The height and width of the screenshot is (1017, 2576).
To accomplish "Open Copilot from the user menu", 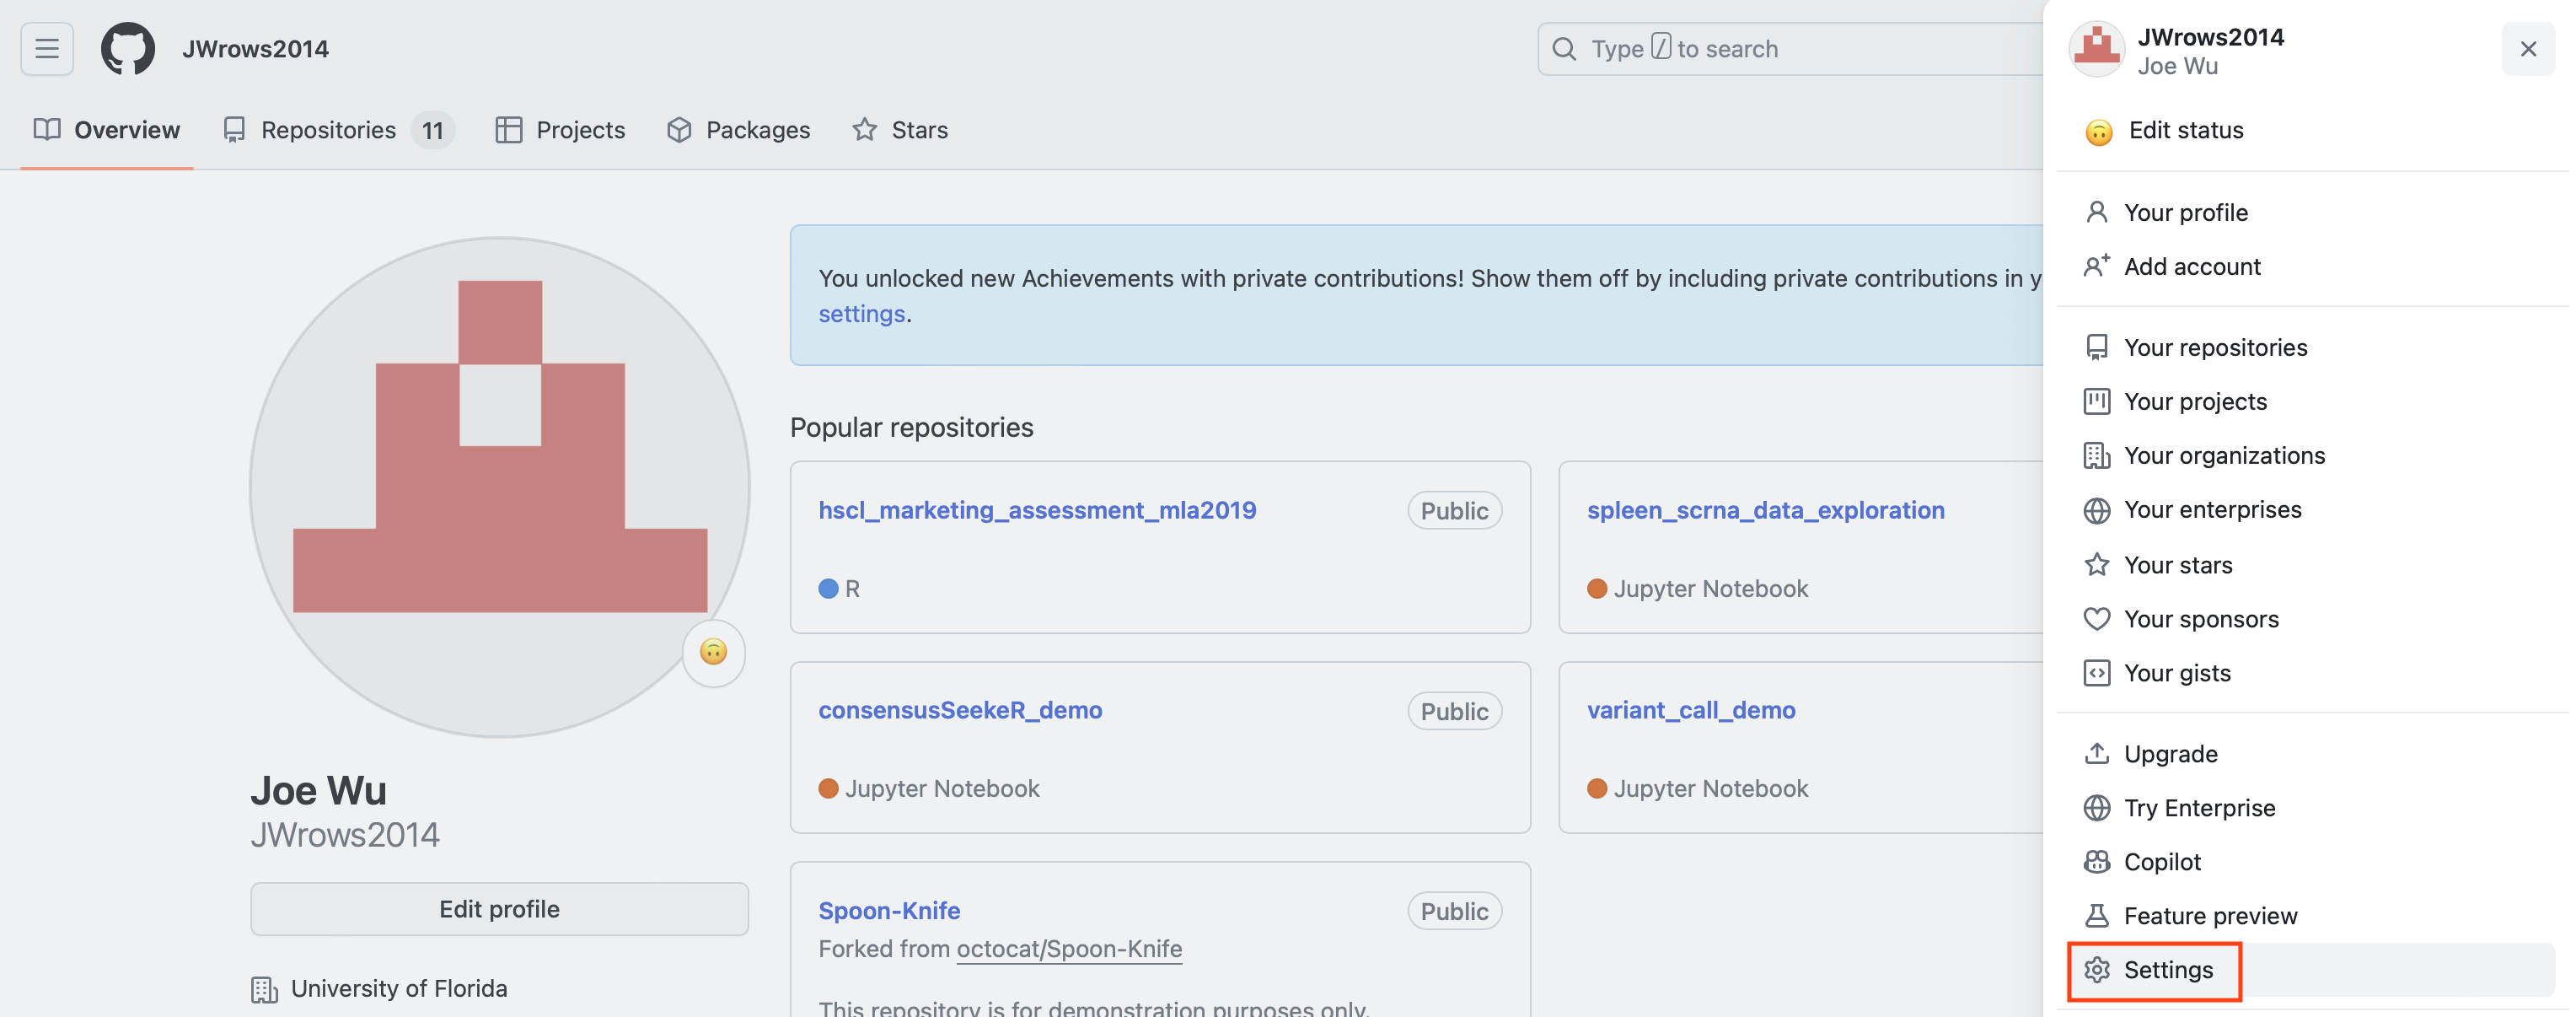I will point(2161,861).
